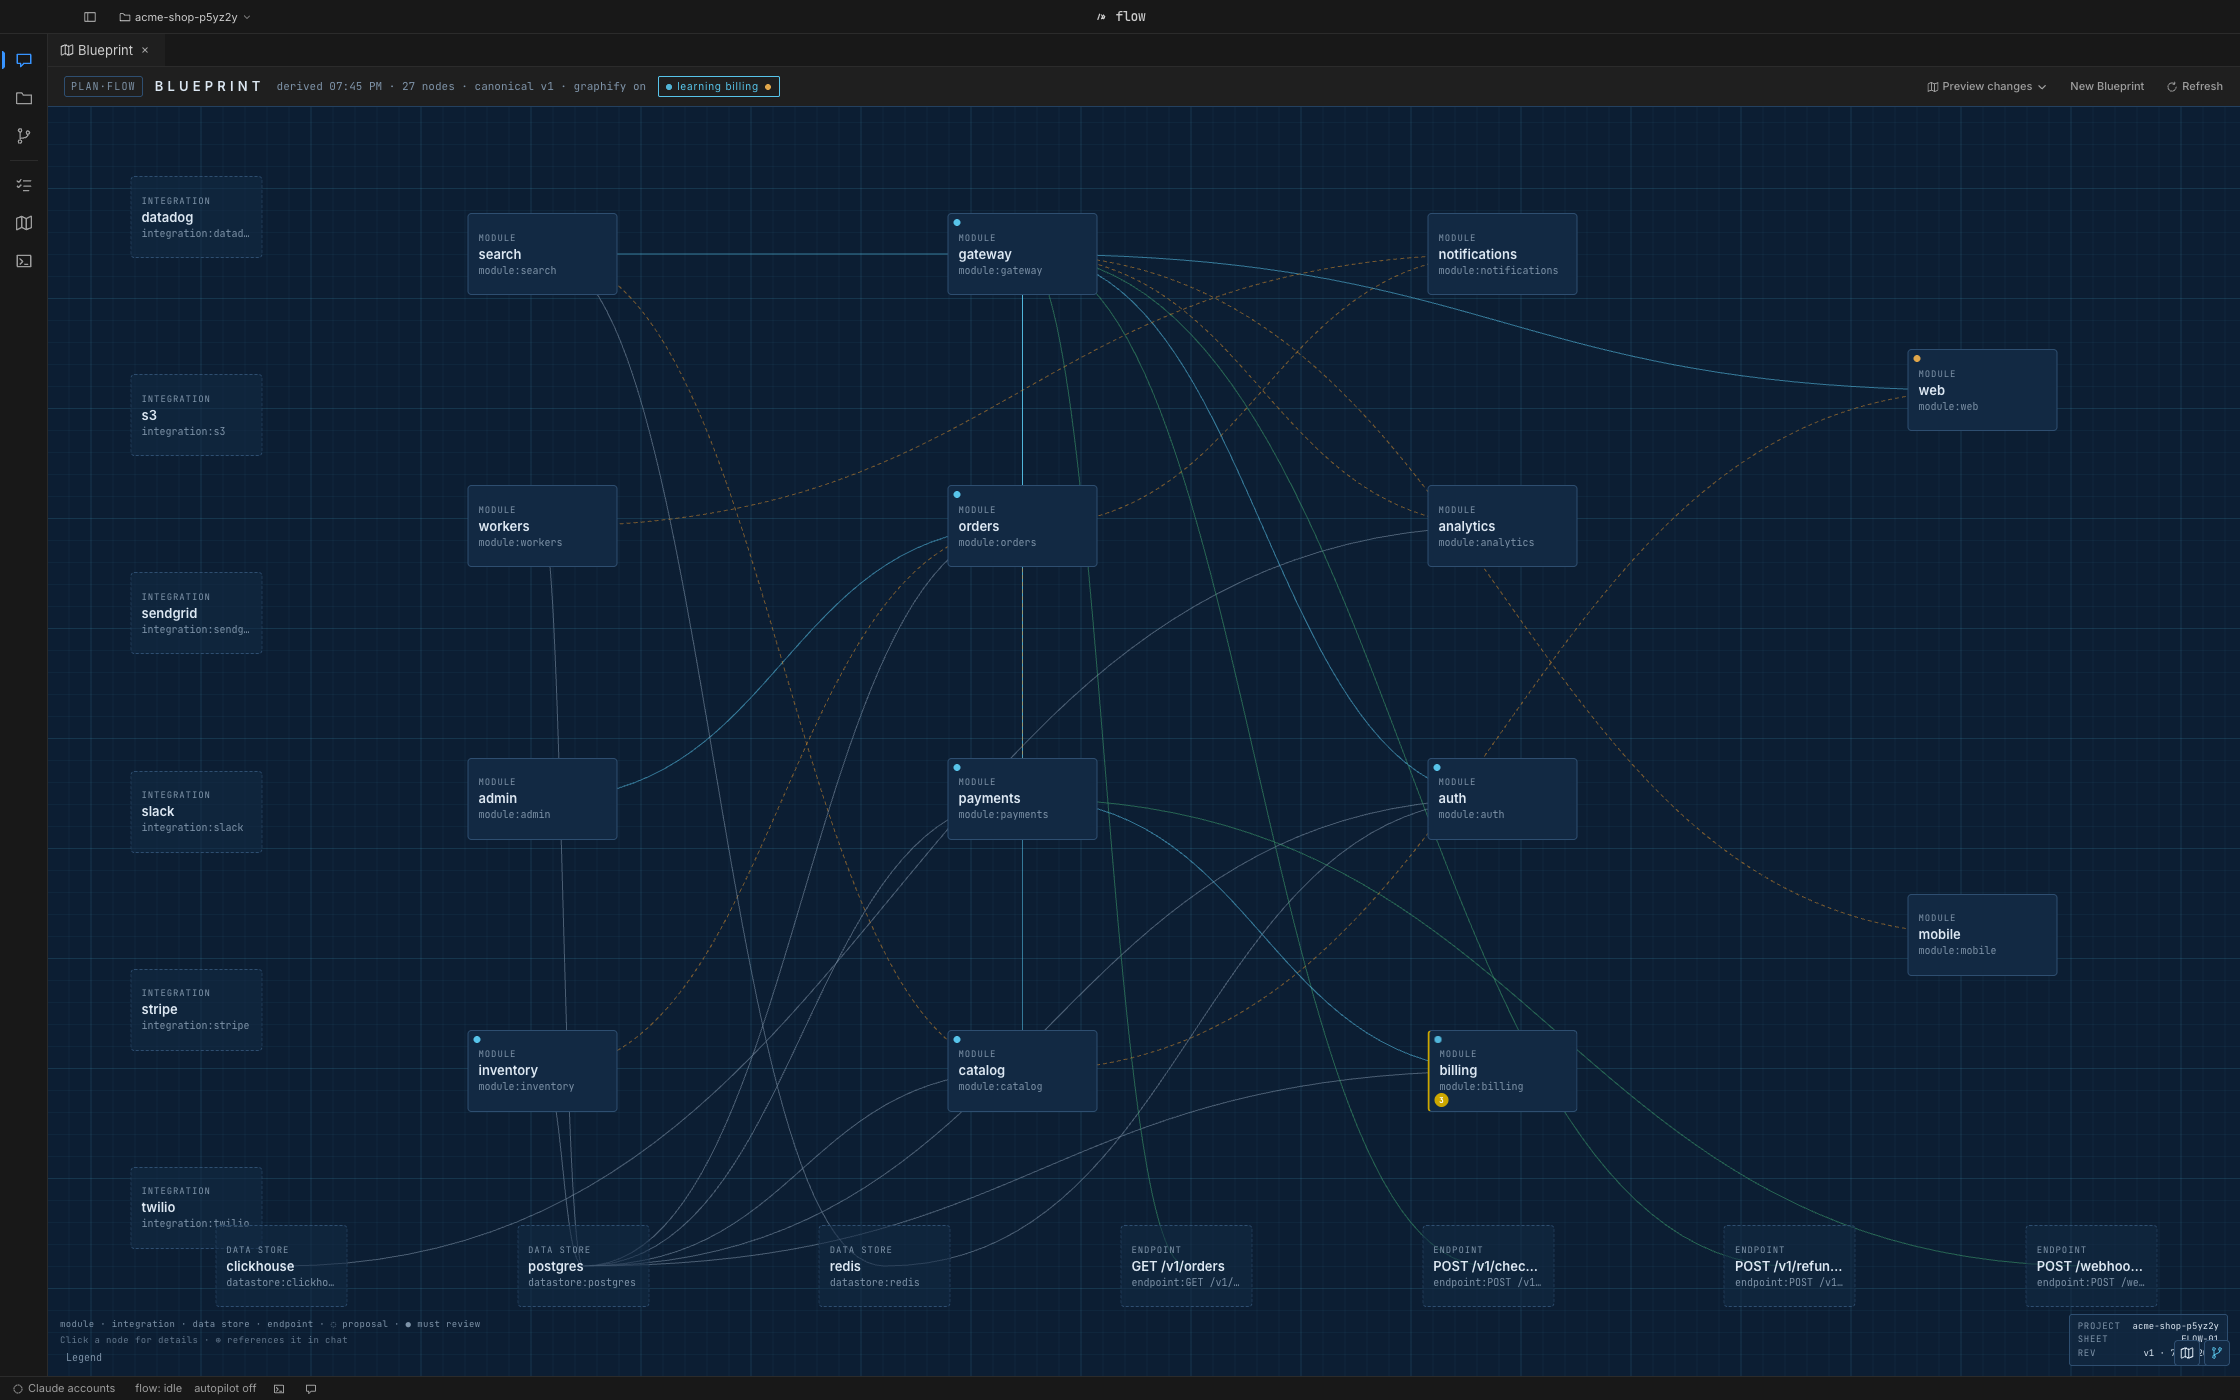Click the learning billing status chip
The width and height of the screenshot is (2240, 1400).
pyautogui.click(x=718, y=87)
